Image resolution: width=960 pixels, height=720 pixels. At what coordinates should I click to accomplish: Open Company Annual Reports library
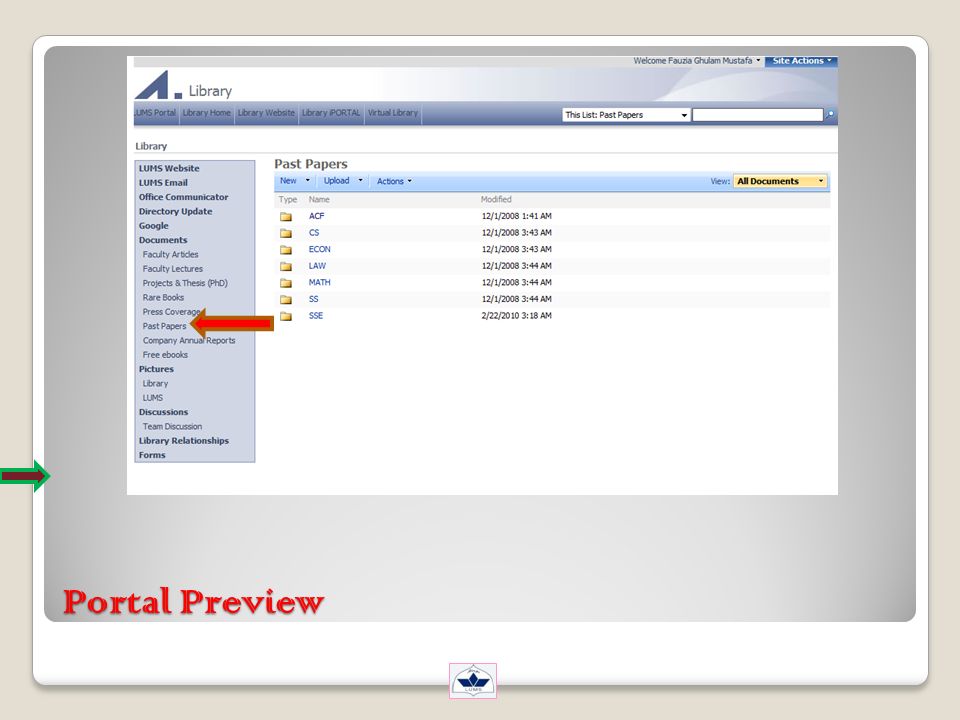(x=189, y=340)
